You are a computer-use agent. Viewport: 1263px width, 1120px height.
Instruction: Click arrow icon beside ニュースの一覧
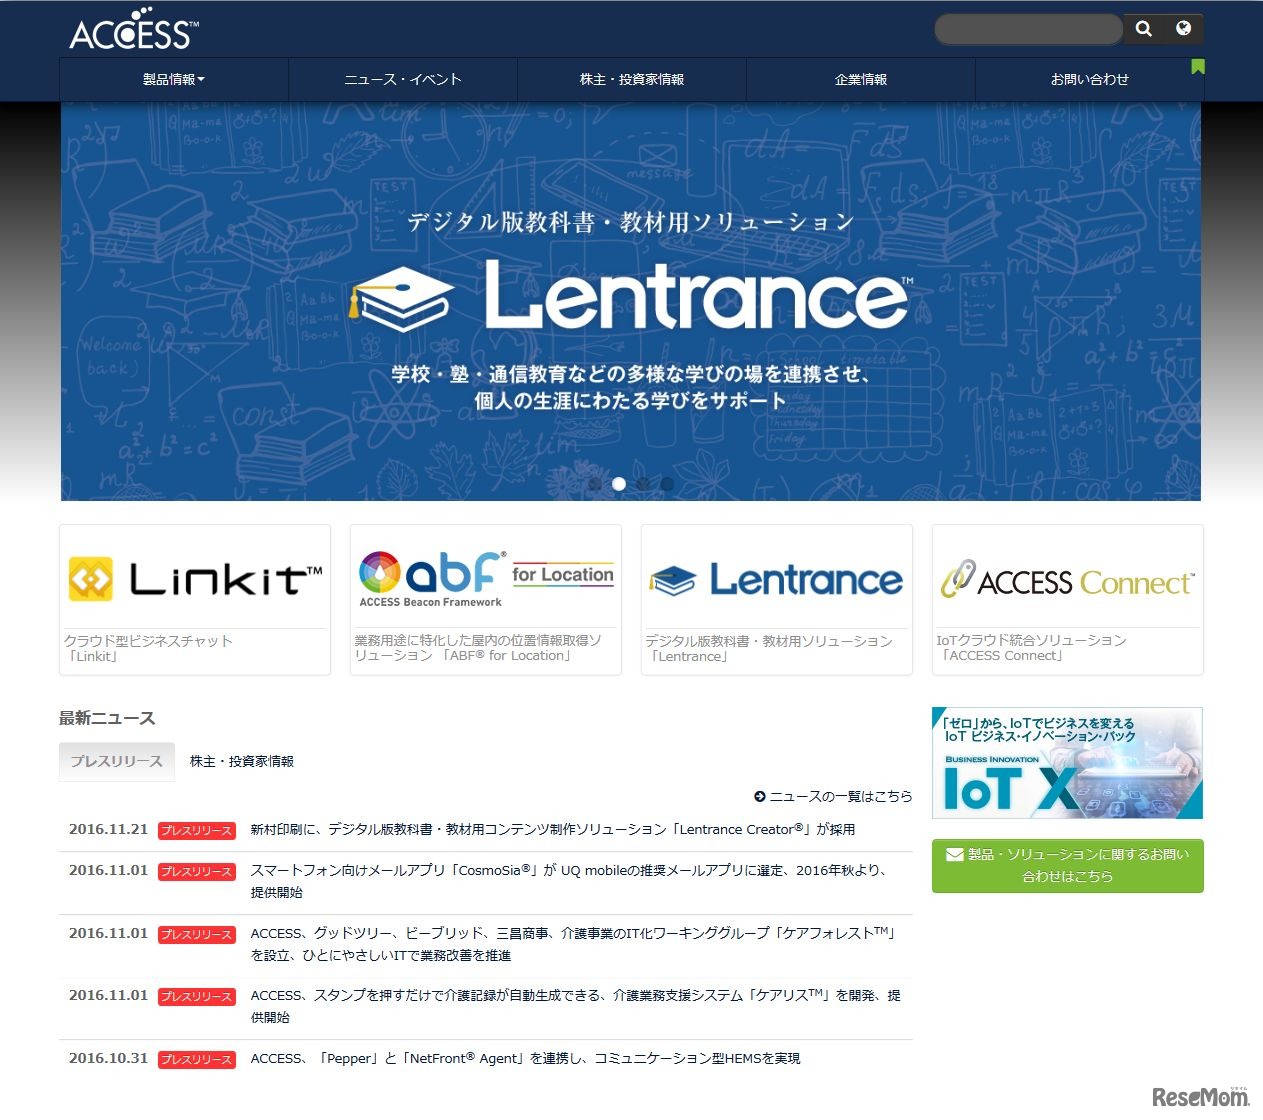point(760,797)
